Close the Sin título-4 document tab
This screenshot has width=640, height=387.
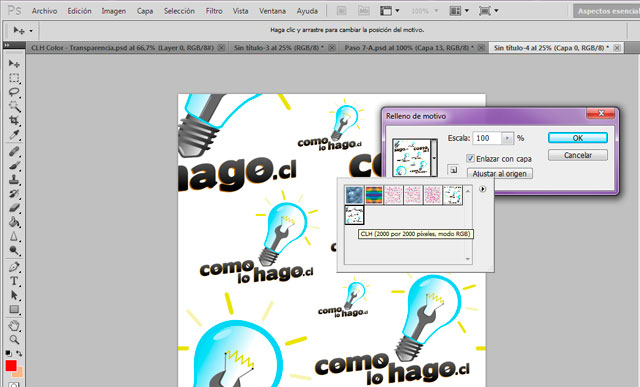click(x=617, y=48)
